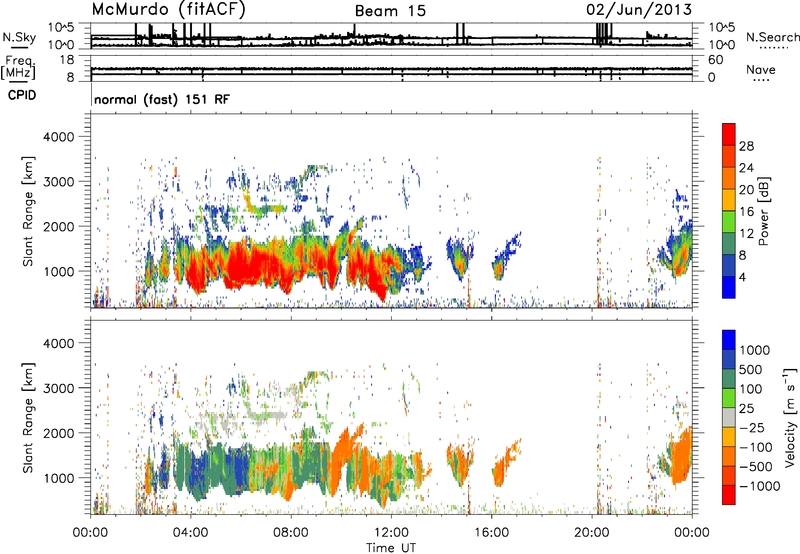The image size is (800, 554).
Task: Click the '04:00' time axis tick label
Action: point(191,533)
